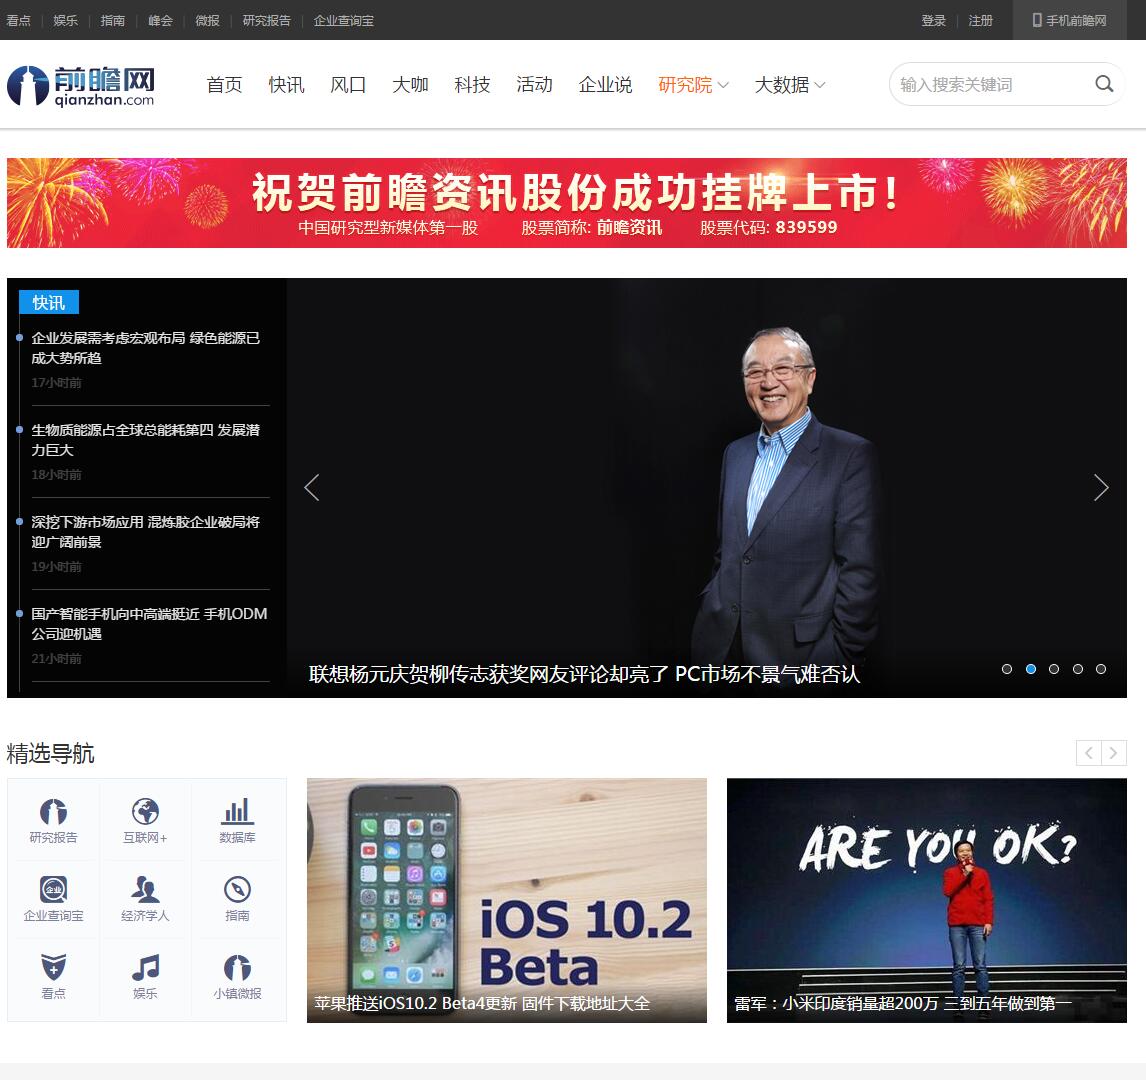The width and height of the screenshot is (1146, 1080).
Task: Click the red 挂牌上市 celebration banner
Action: click(x=566, y=202)
